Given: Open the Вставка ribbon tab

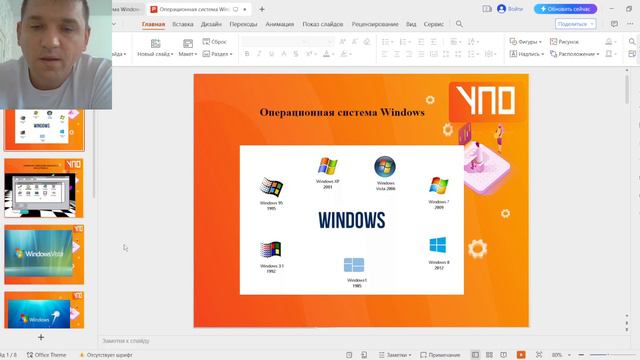Looking at the screenshot, I should 182,24.
